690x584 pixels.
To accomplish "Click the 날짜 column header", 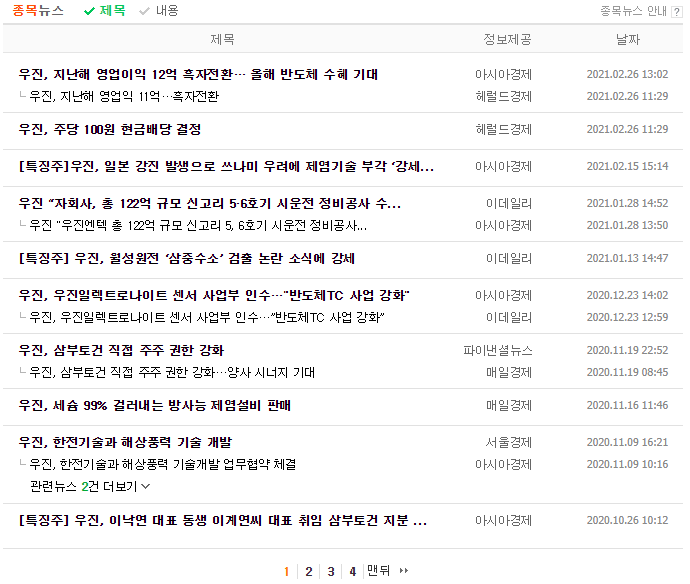I will click(628, 40).
